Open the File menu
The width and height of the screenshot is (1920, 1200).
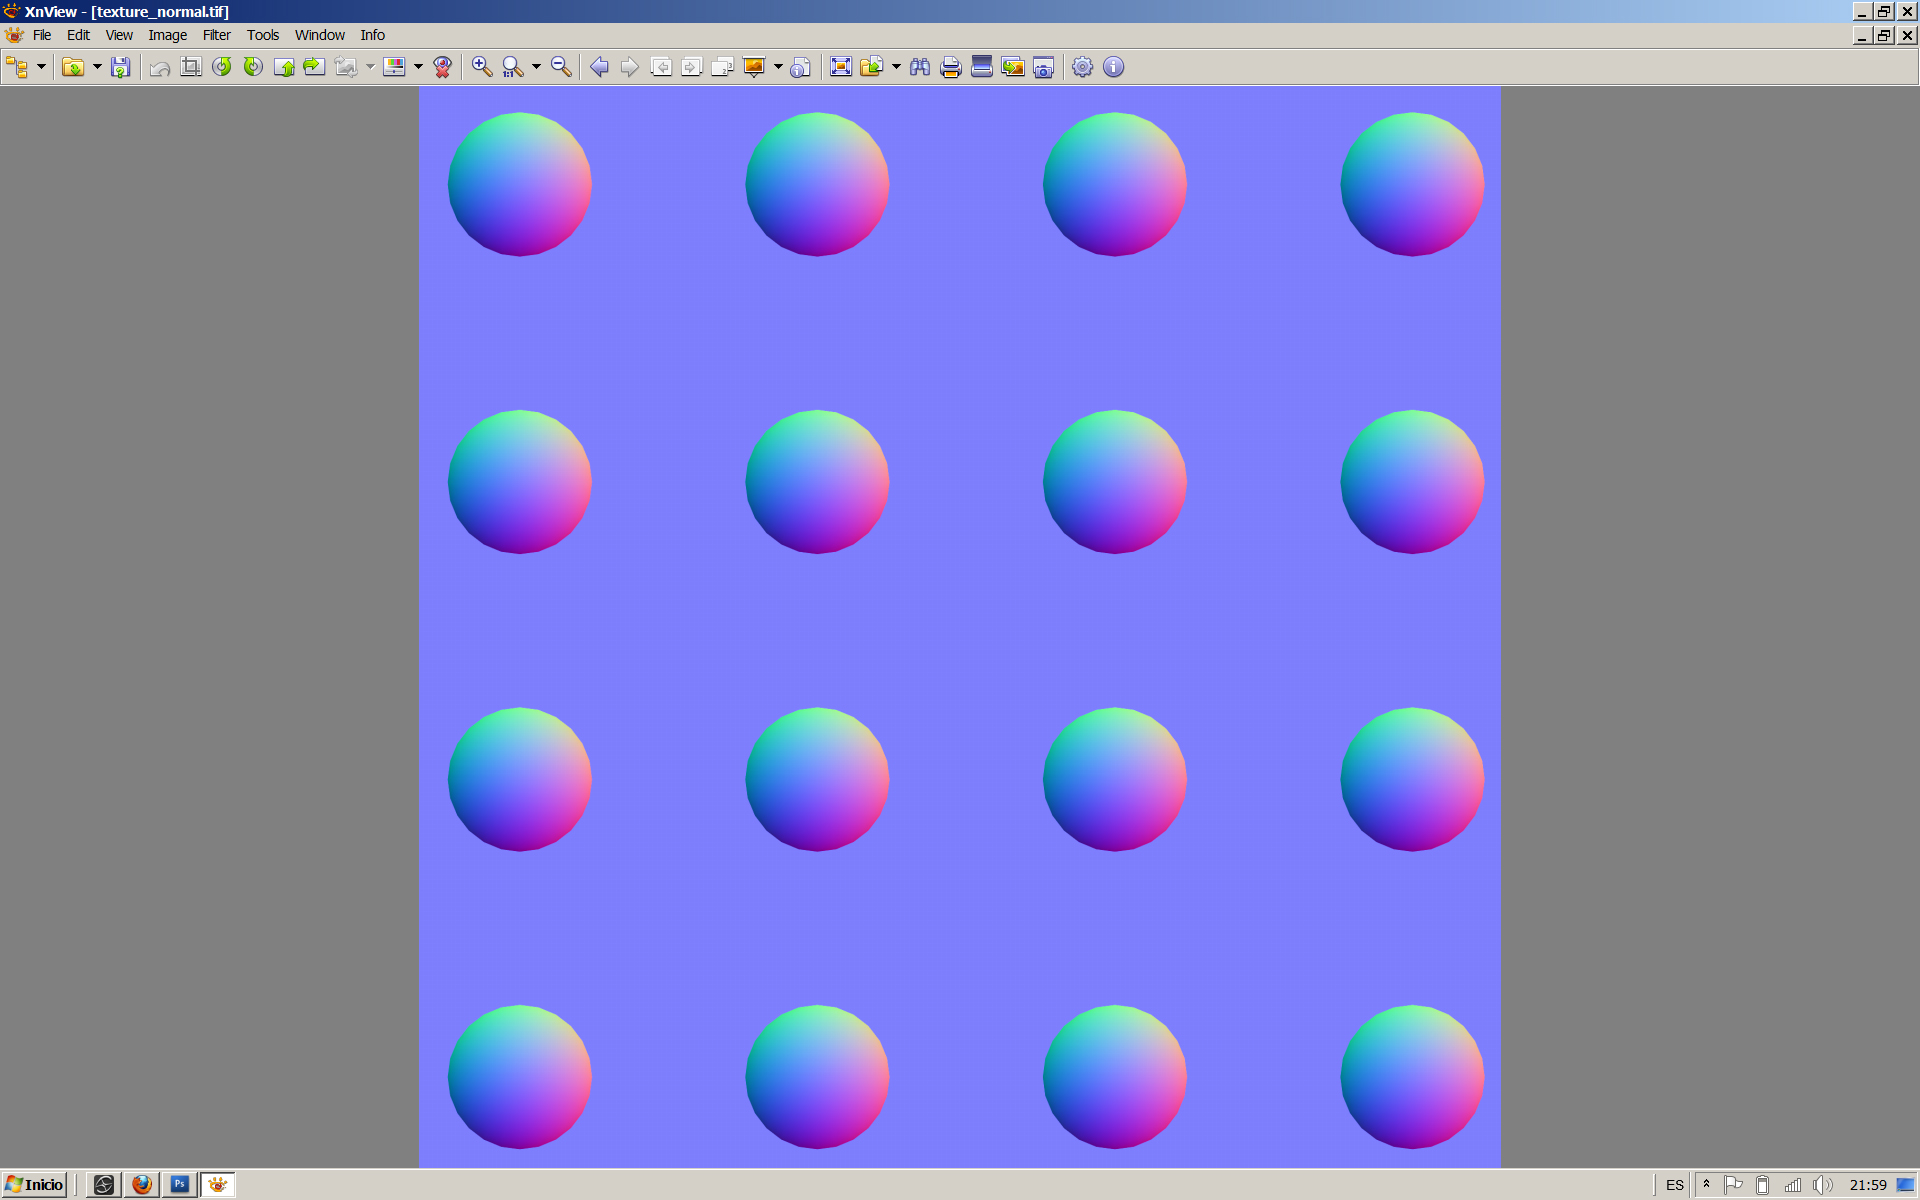click(42, 35)
